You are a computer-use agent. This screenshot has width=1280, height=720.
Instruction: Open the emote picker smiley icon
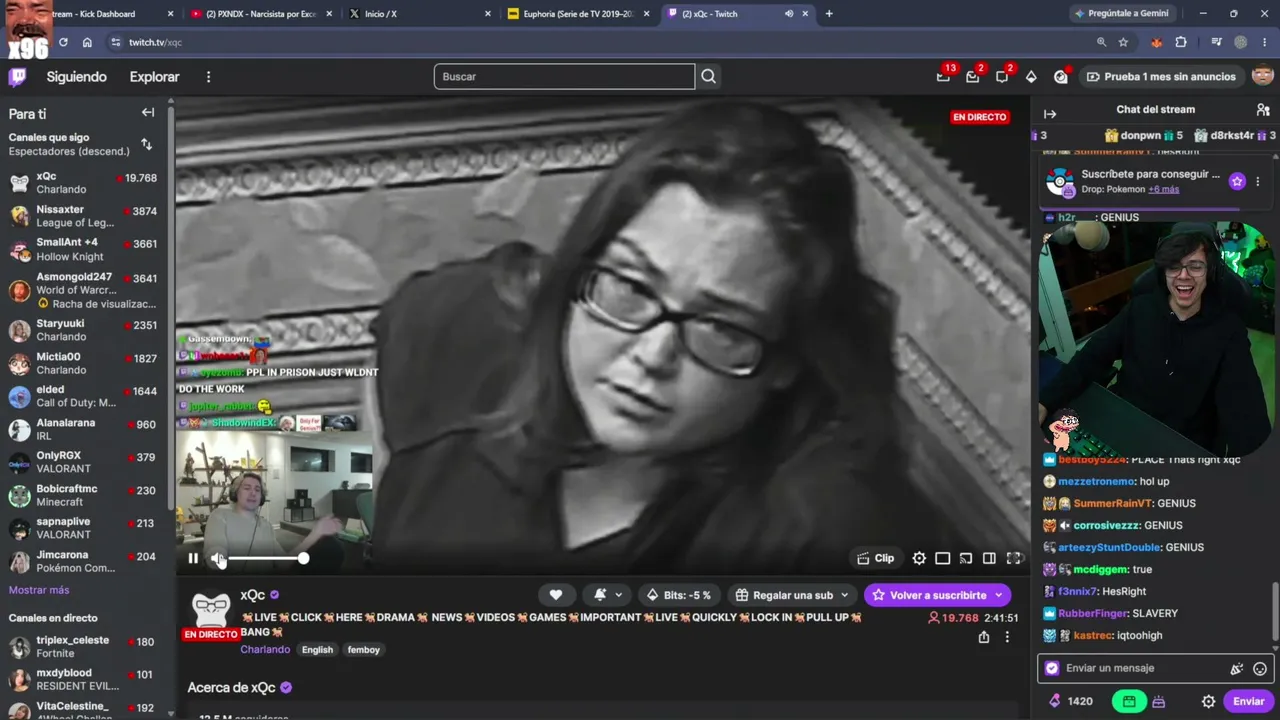tap(1260, 668)
